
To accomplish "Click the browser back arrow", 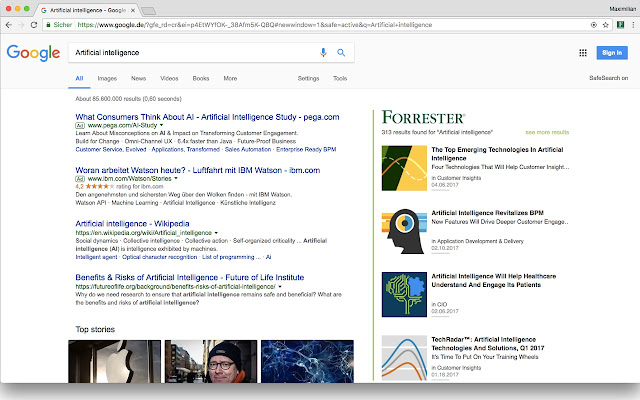I will 9,25.
